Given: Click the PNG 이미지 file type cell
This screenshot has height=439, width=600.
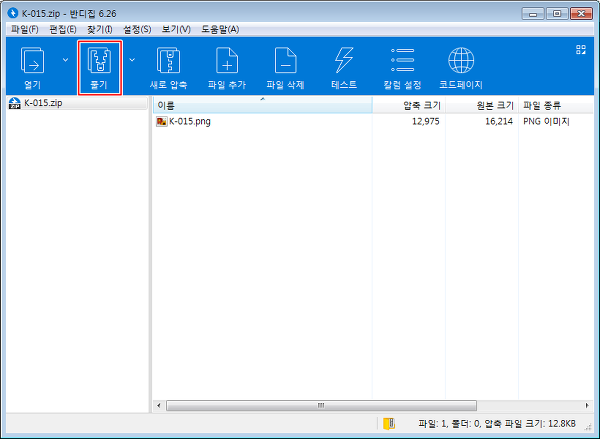Looking at the screenshot, I should coord(546,122).
